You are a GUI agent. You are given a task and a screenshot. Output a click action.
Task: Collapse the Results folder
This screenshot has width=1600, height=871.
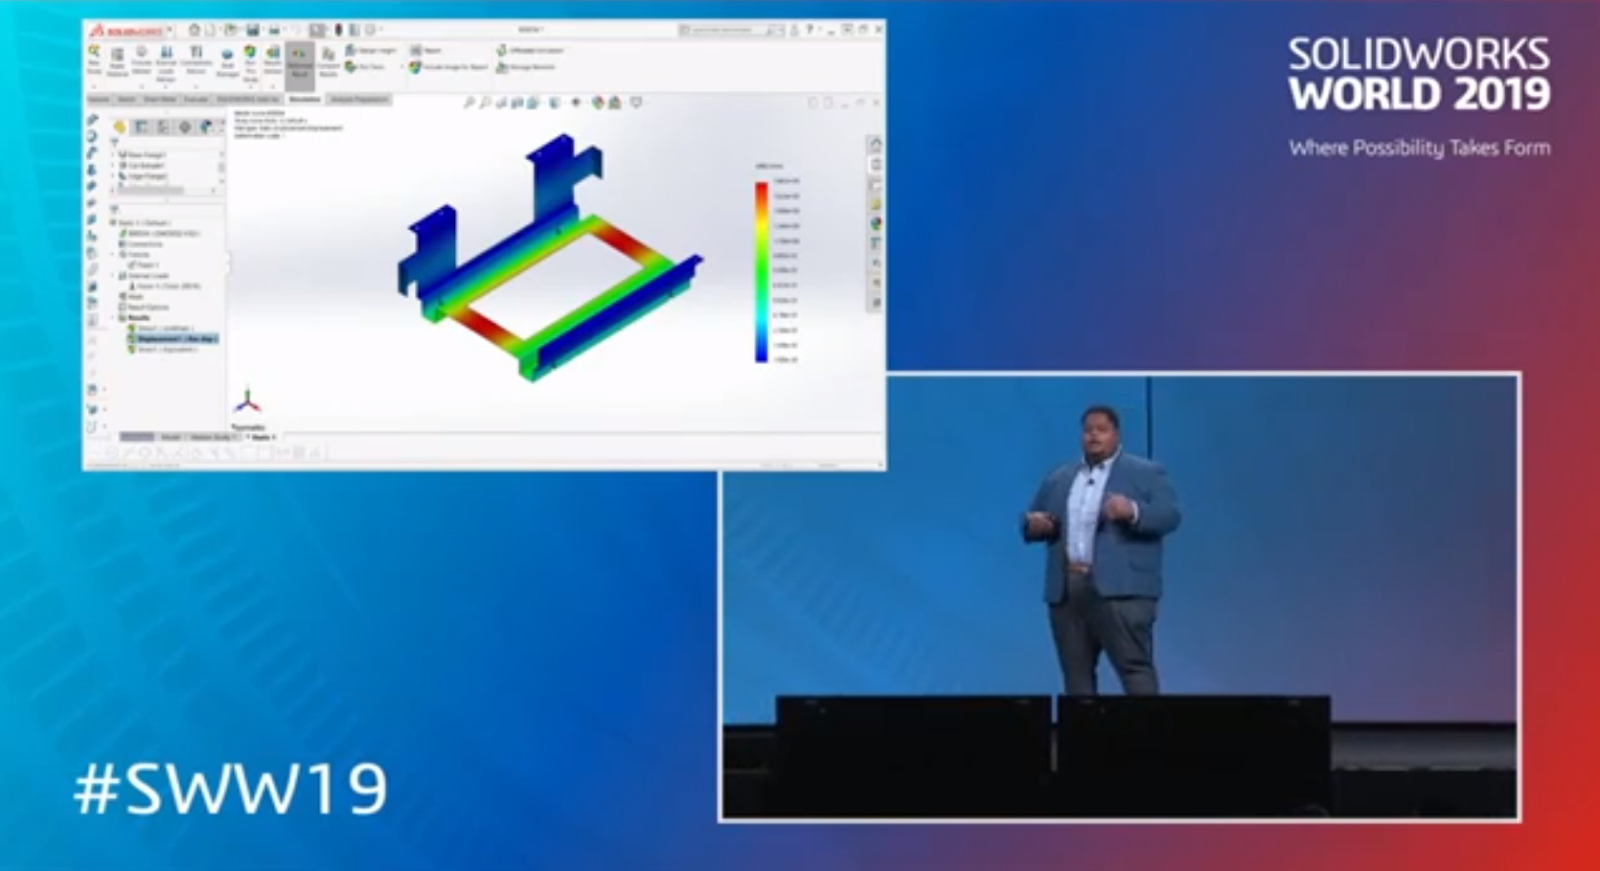112,318
